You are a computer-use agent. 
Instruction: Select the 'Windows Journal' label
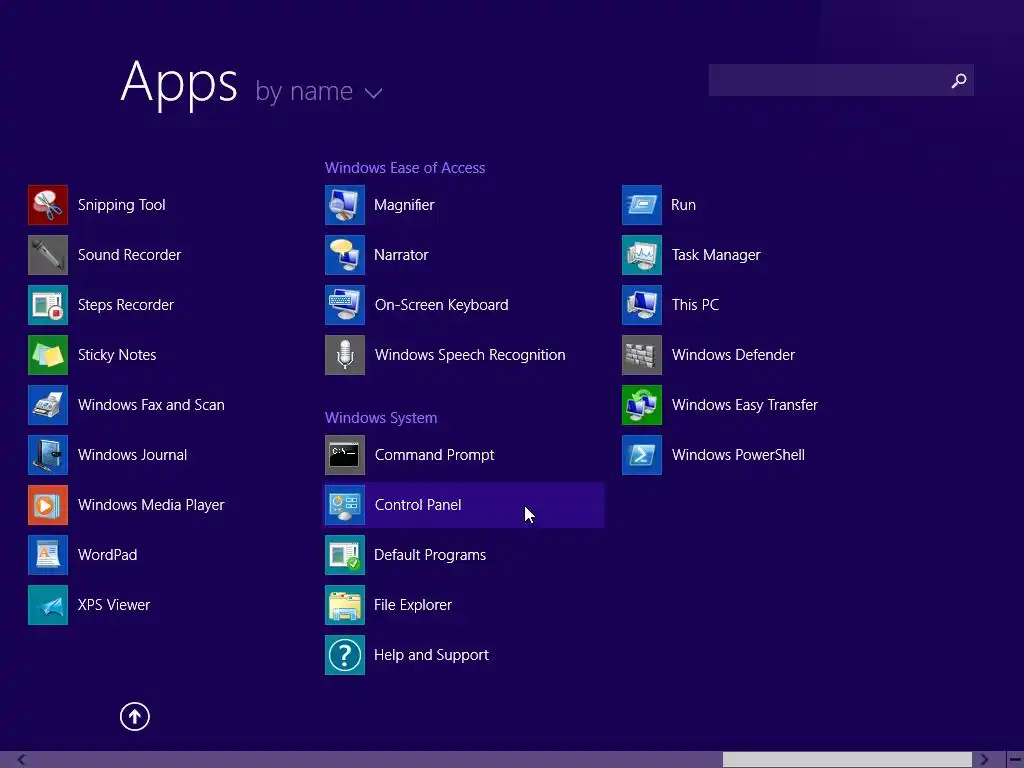click(133, 455)
